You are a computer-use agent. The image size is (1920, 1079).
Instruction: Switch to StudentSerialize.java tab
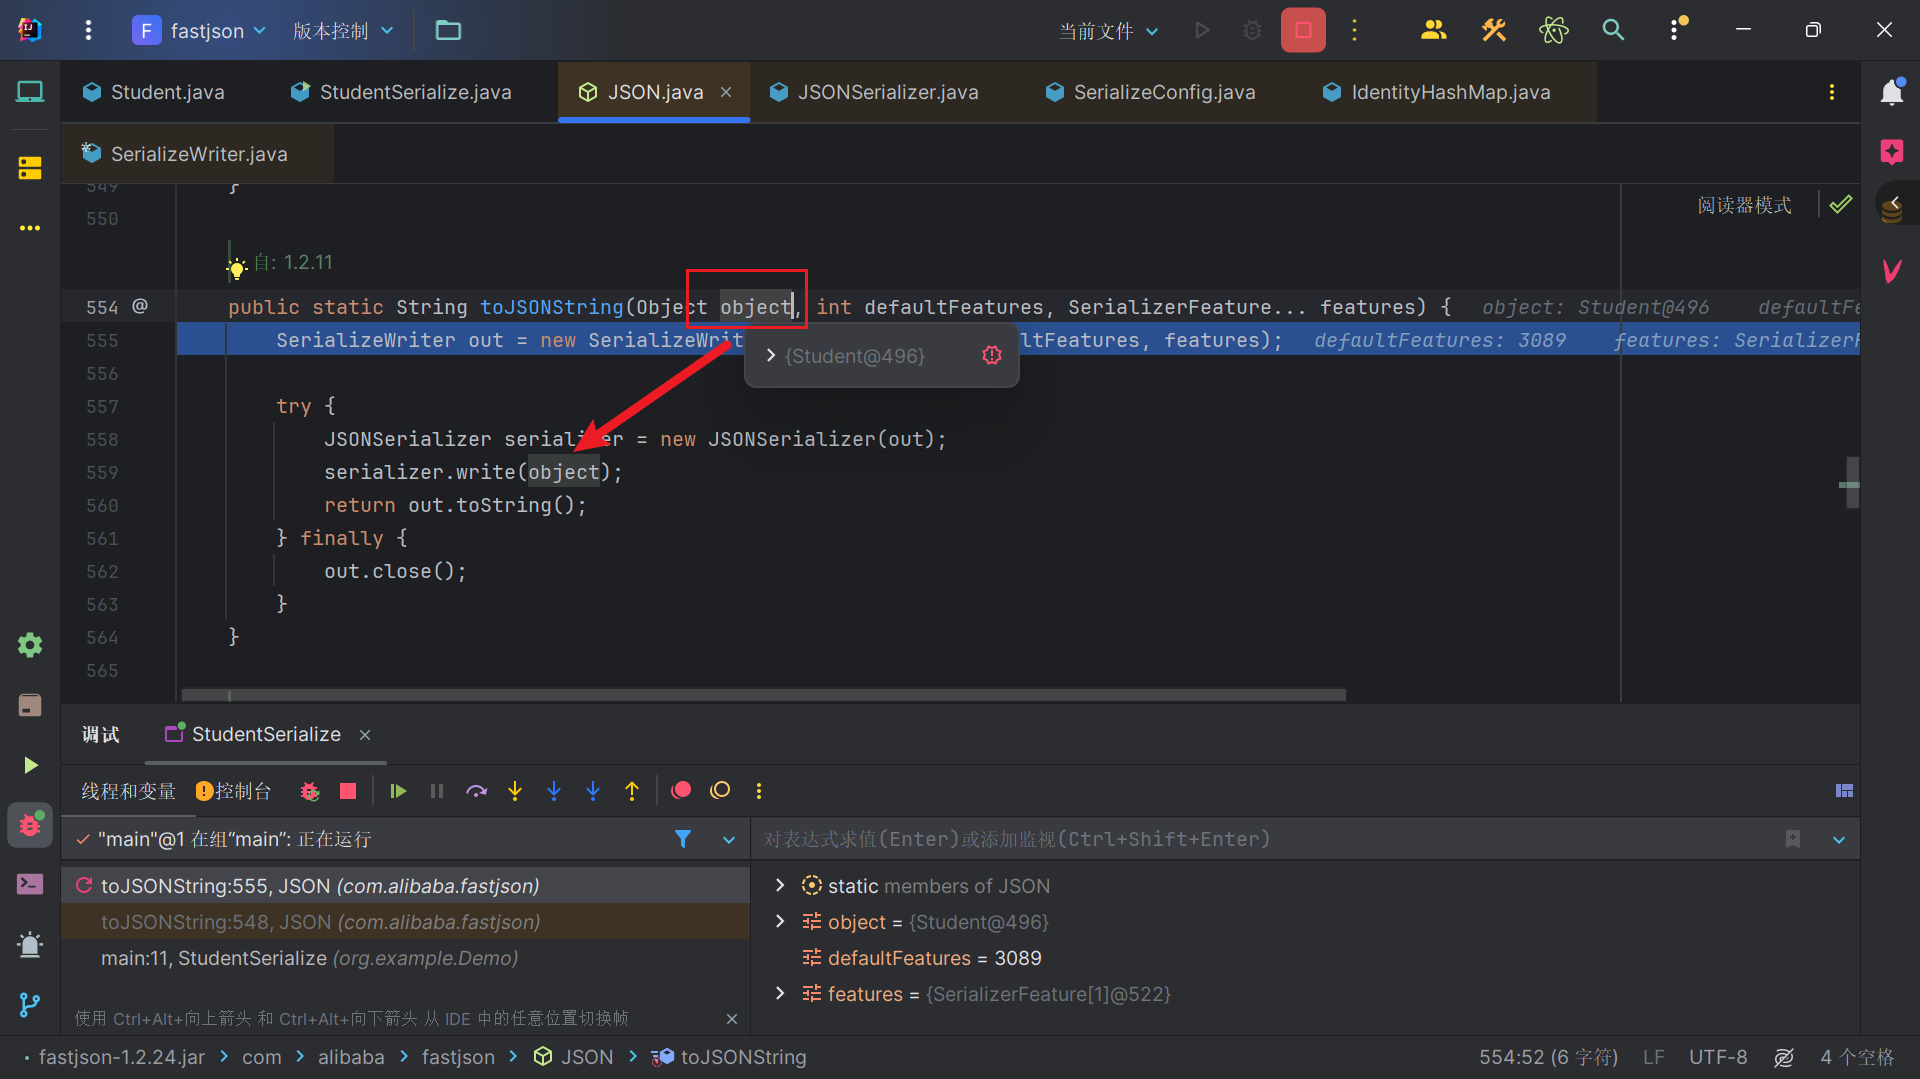tap(401, 92)
